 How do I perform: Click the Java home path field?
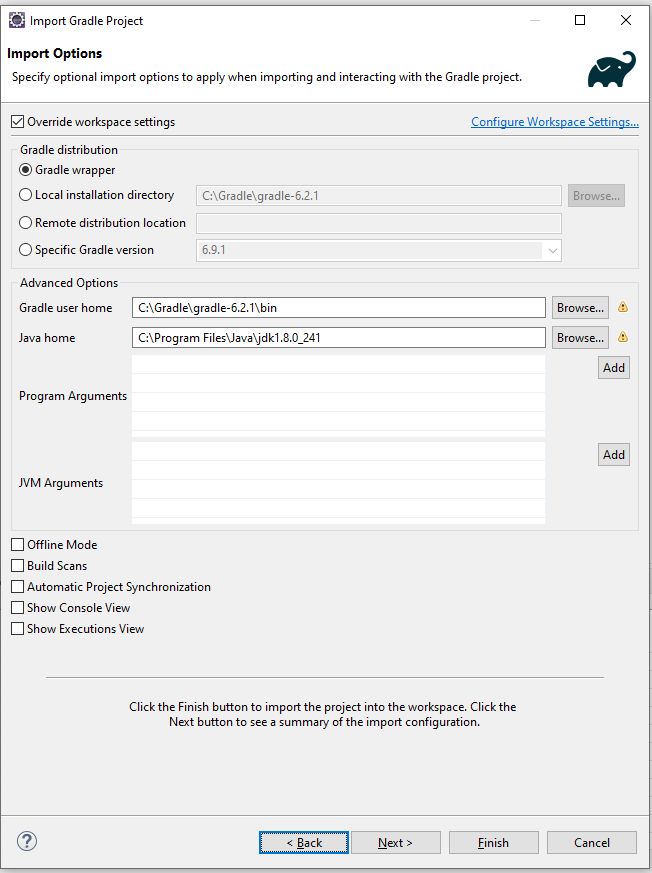(x=339, y=338)
